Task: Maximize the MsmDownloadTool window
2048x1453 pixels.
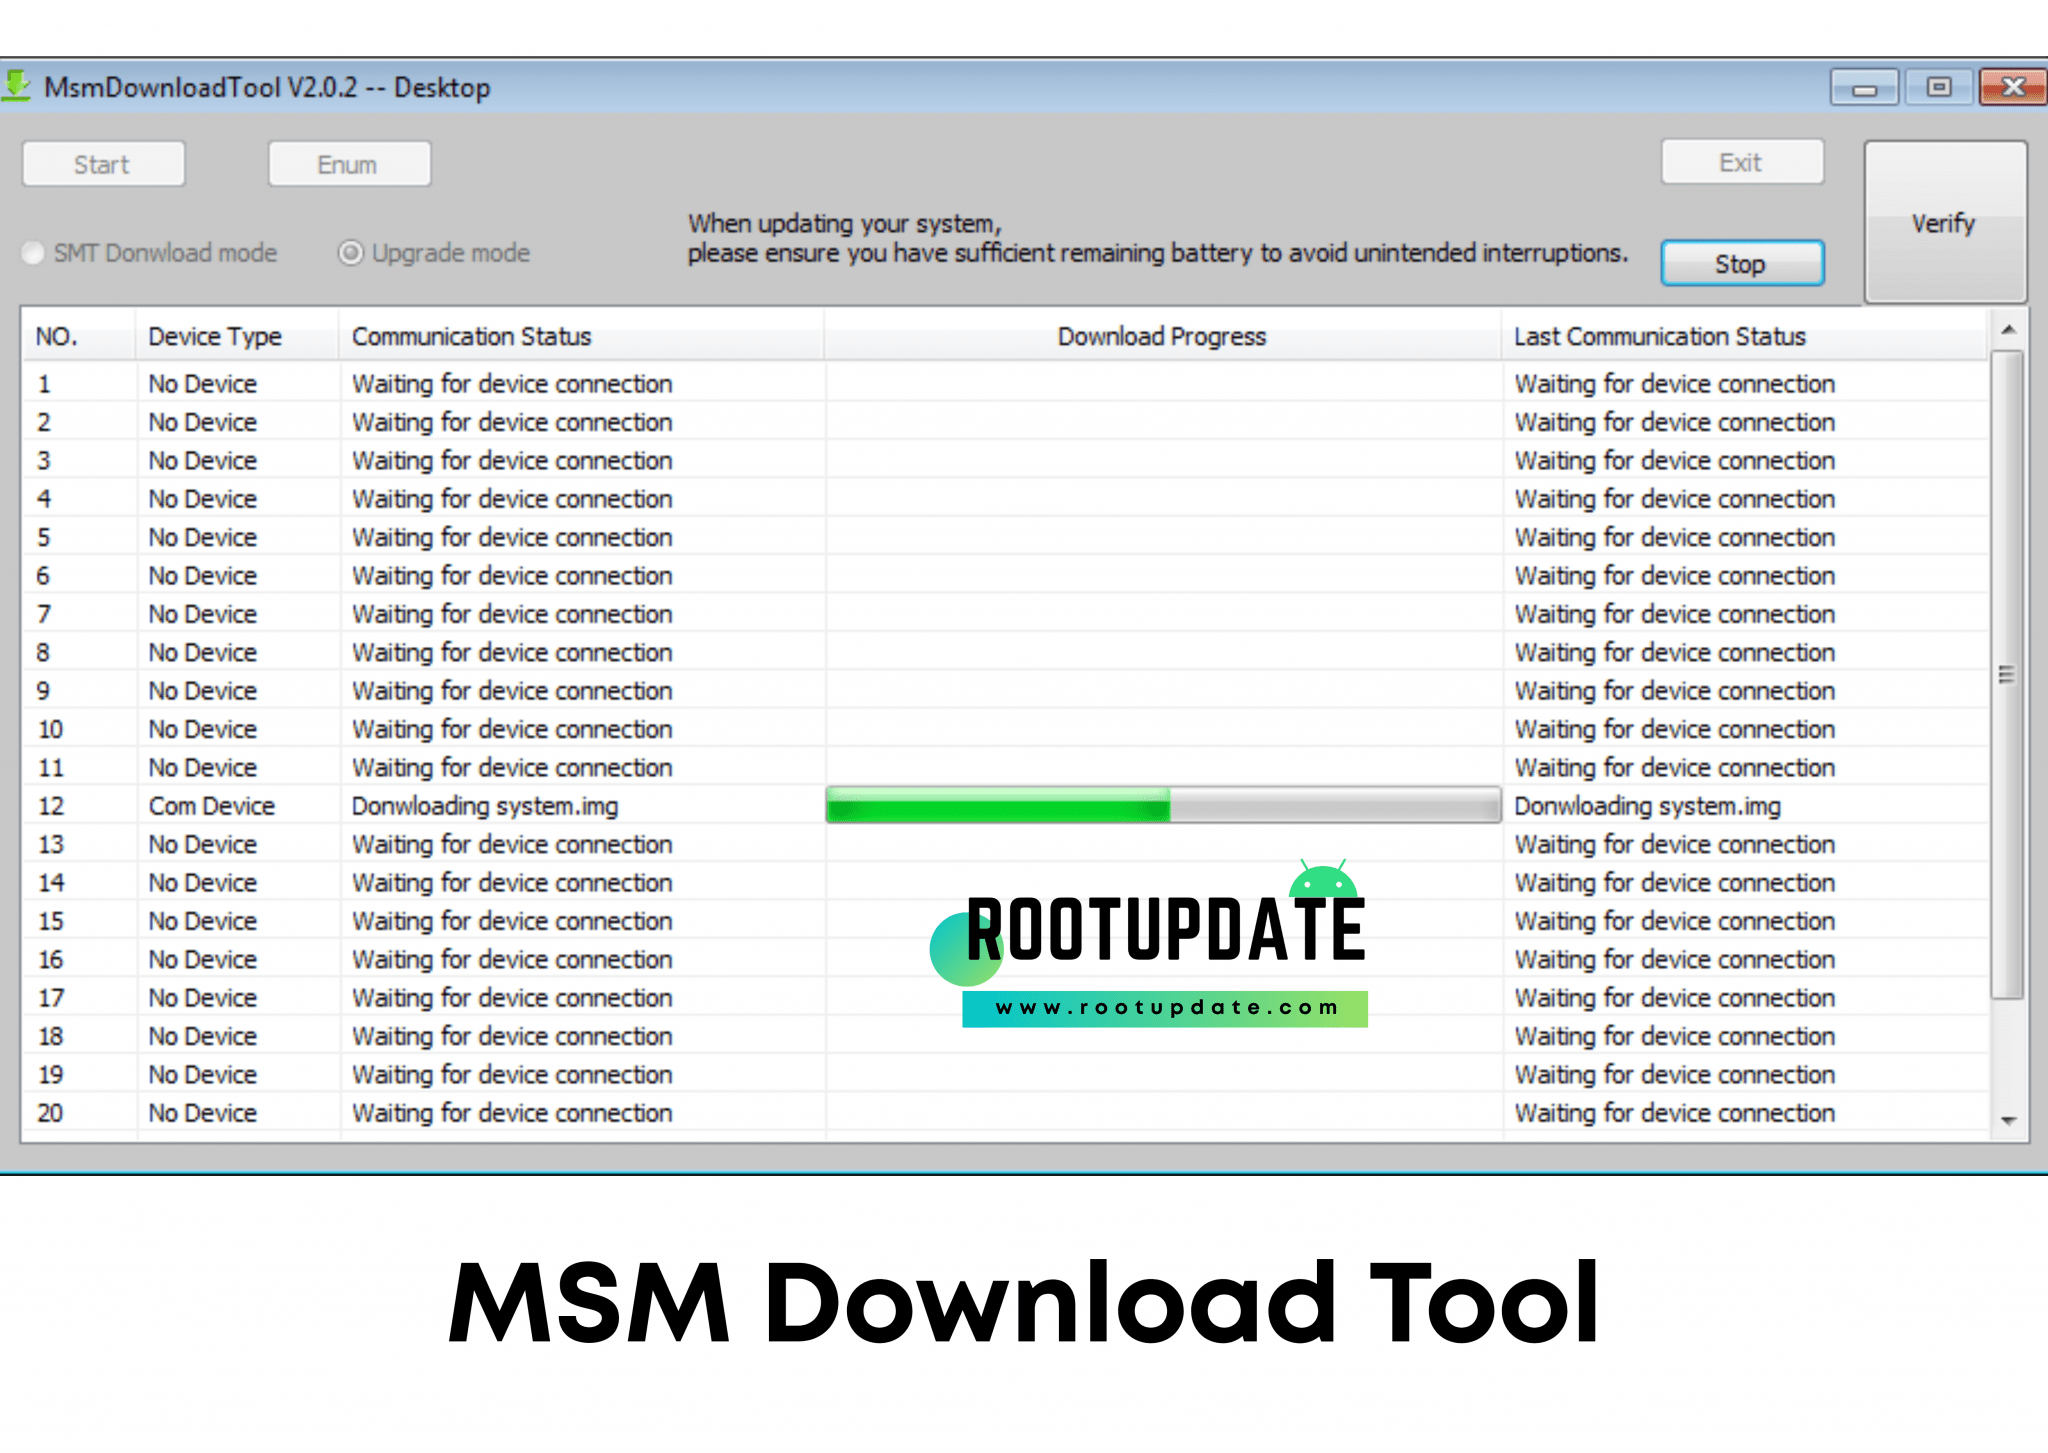Action: (x=1939, y=88)
